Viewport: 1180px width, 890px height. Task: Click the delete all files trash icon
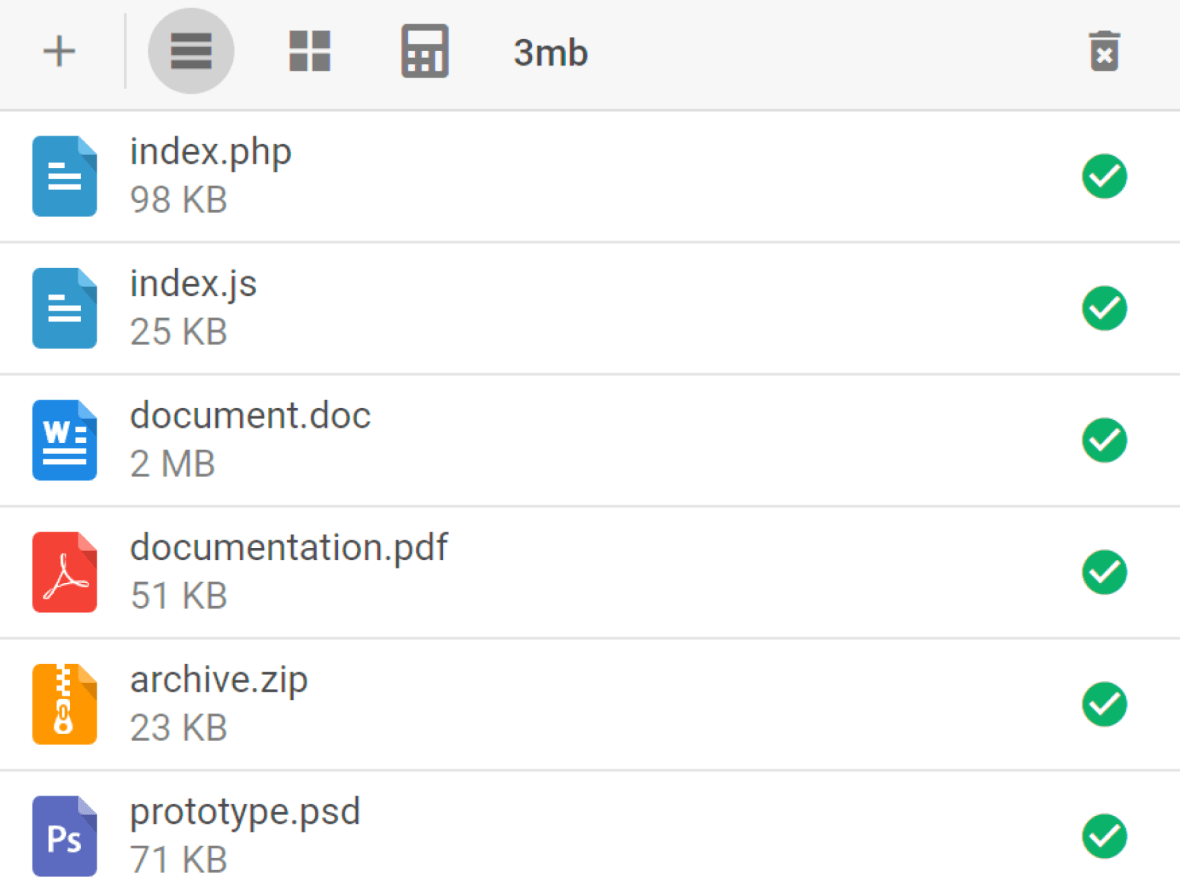pos(1103,51)
